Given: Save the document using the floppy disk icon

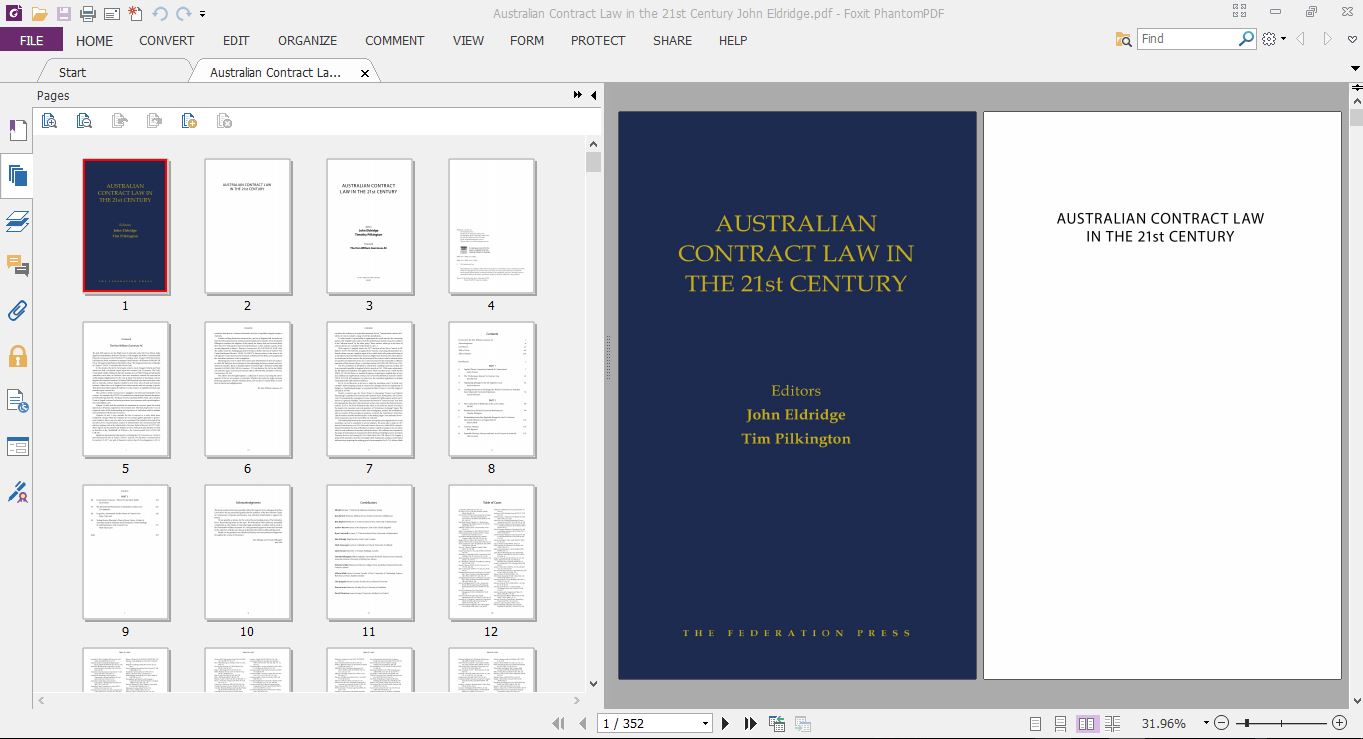Looking at the screenshot, I should coord(63,14).
